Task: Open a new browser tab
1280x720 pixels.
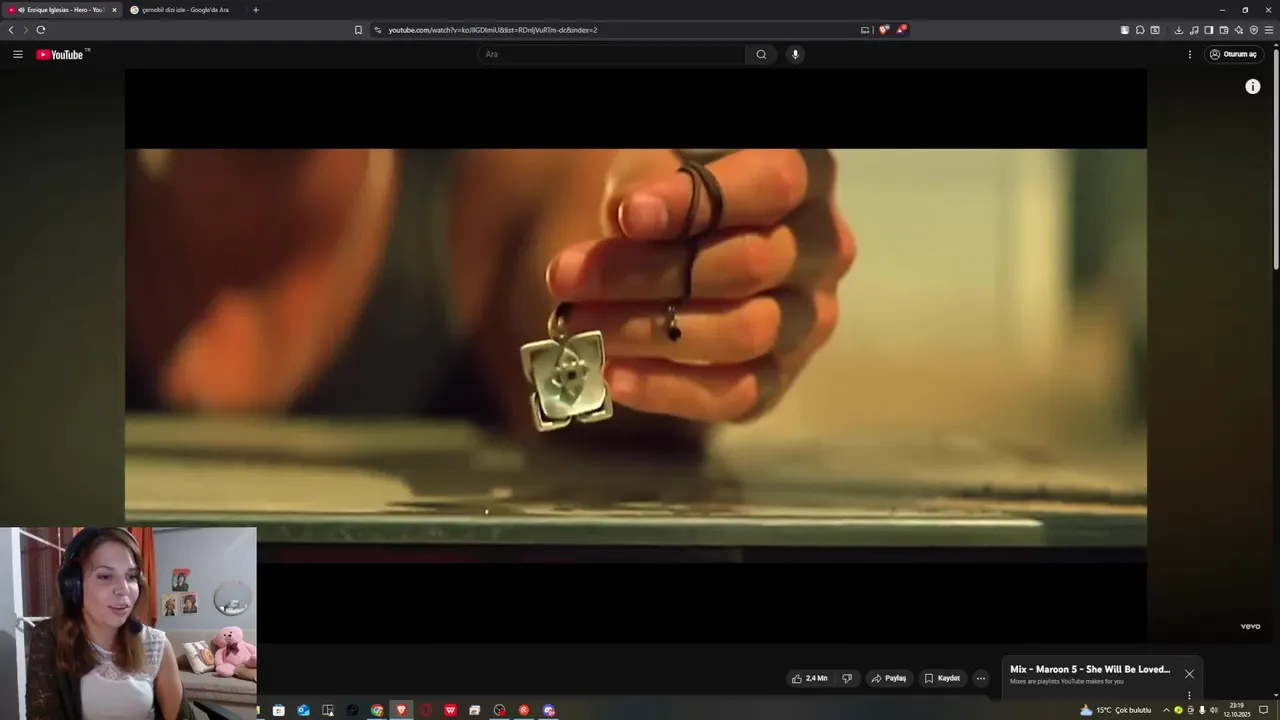Action: [256, 10]
